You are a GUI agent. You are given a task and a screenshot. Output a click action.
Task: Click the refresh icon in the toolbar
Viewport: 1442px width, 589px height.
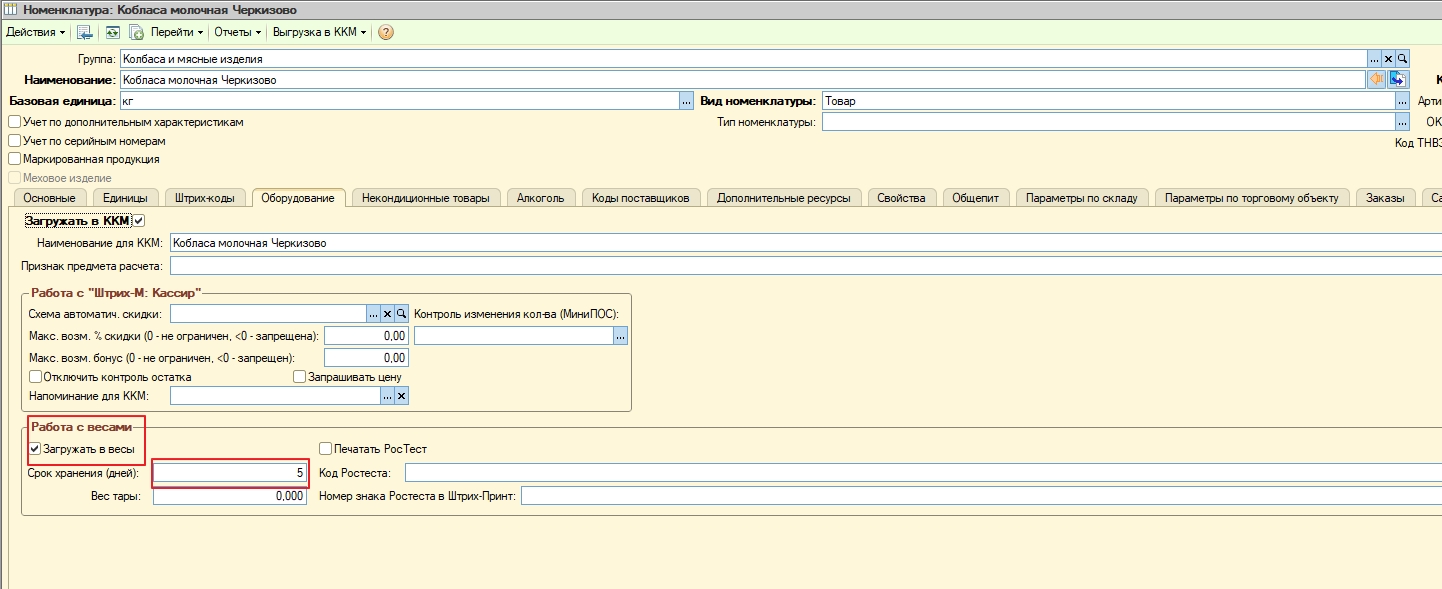(x=112, y=32)
